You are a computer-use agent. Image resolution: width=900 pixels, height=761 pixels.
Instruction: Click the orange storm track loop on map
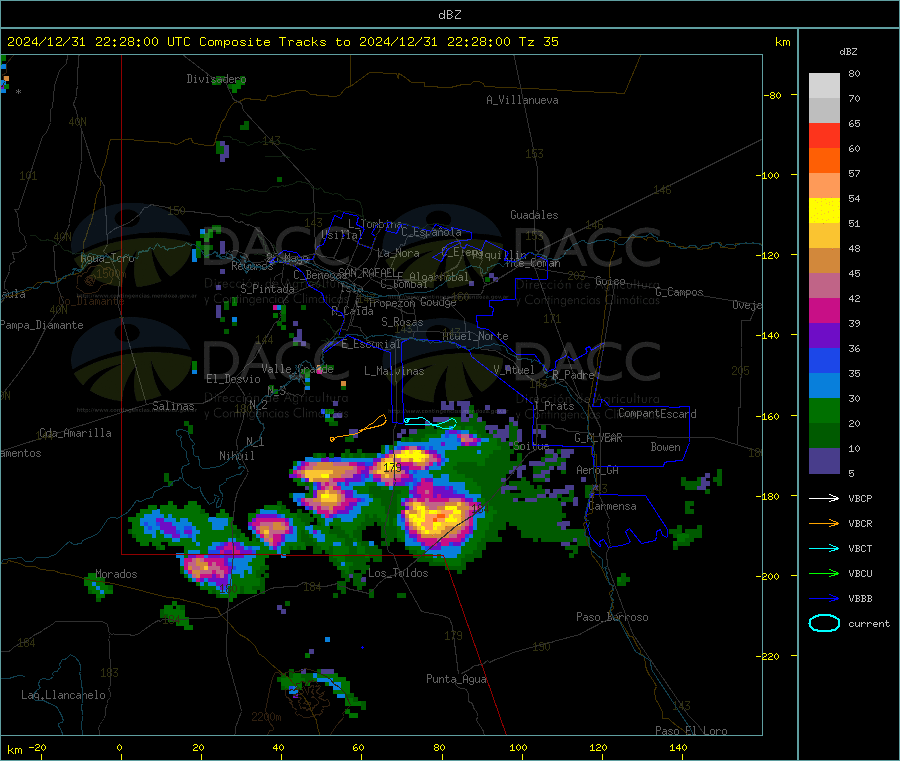pyautogui.click(x=359, y=429)
